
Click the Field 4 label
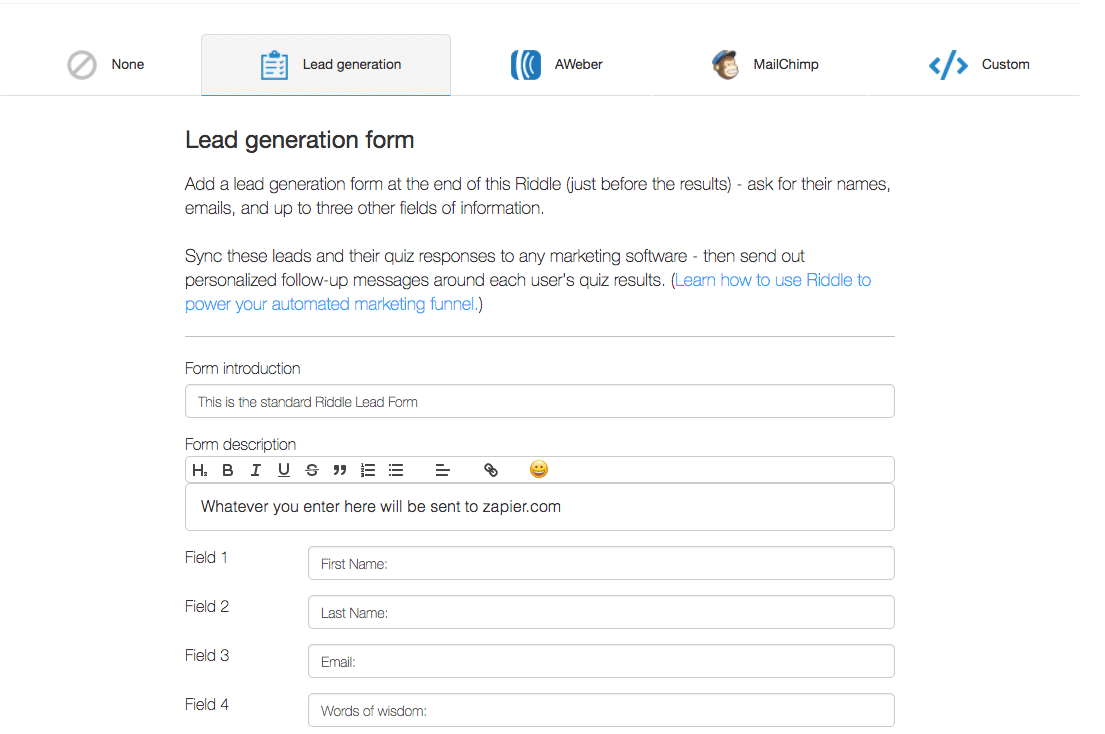pos(207,704)
